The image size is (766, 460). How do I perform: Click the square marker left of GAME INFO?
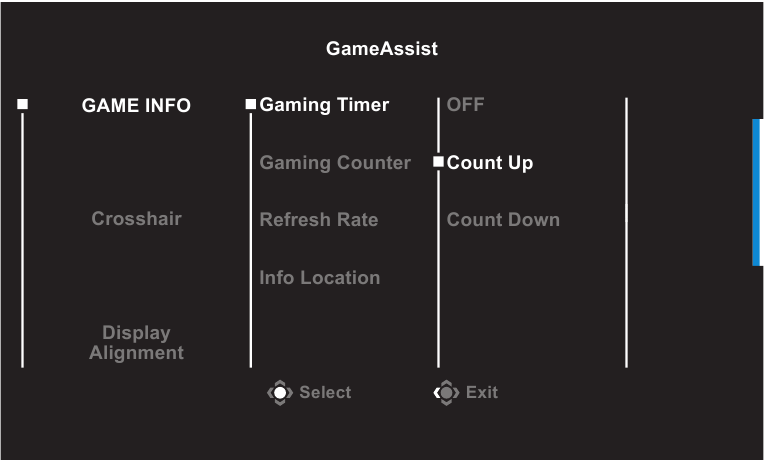23,104
